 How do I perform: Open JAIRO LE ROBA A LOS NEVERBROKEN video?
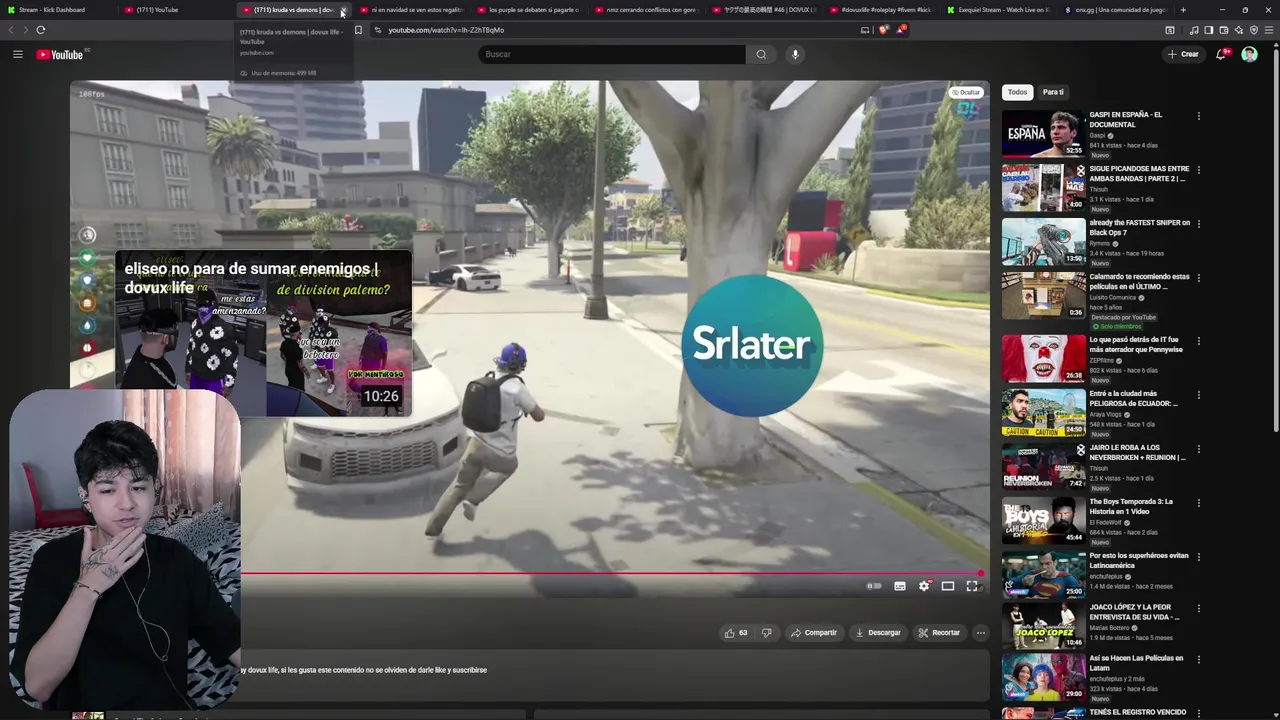click(1138, 453)
